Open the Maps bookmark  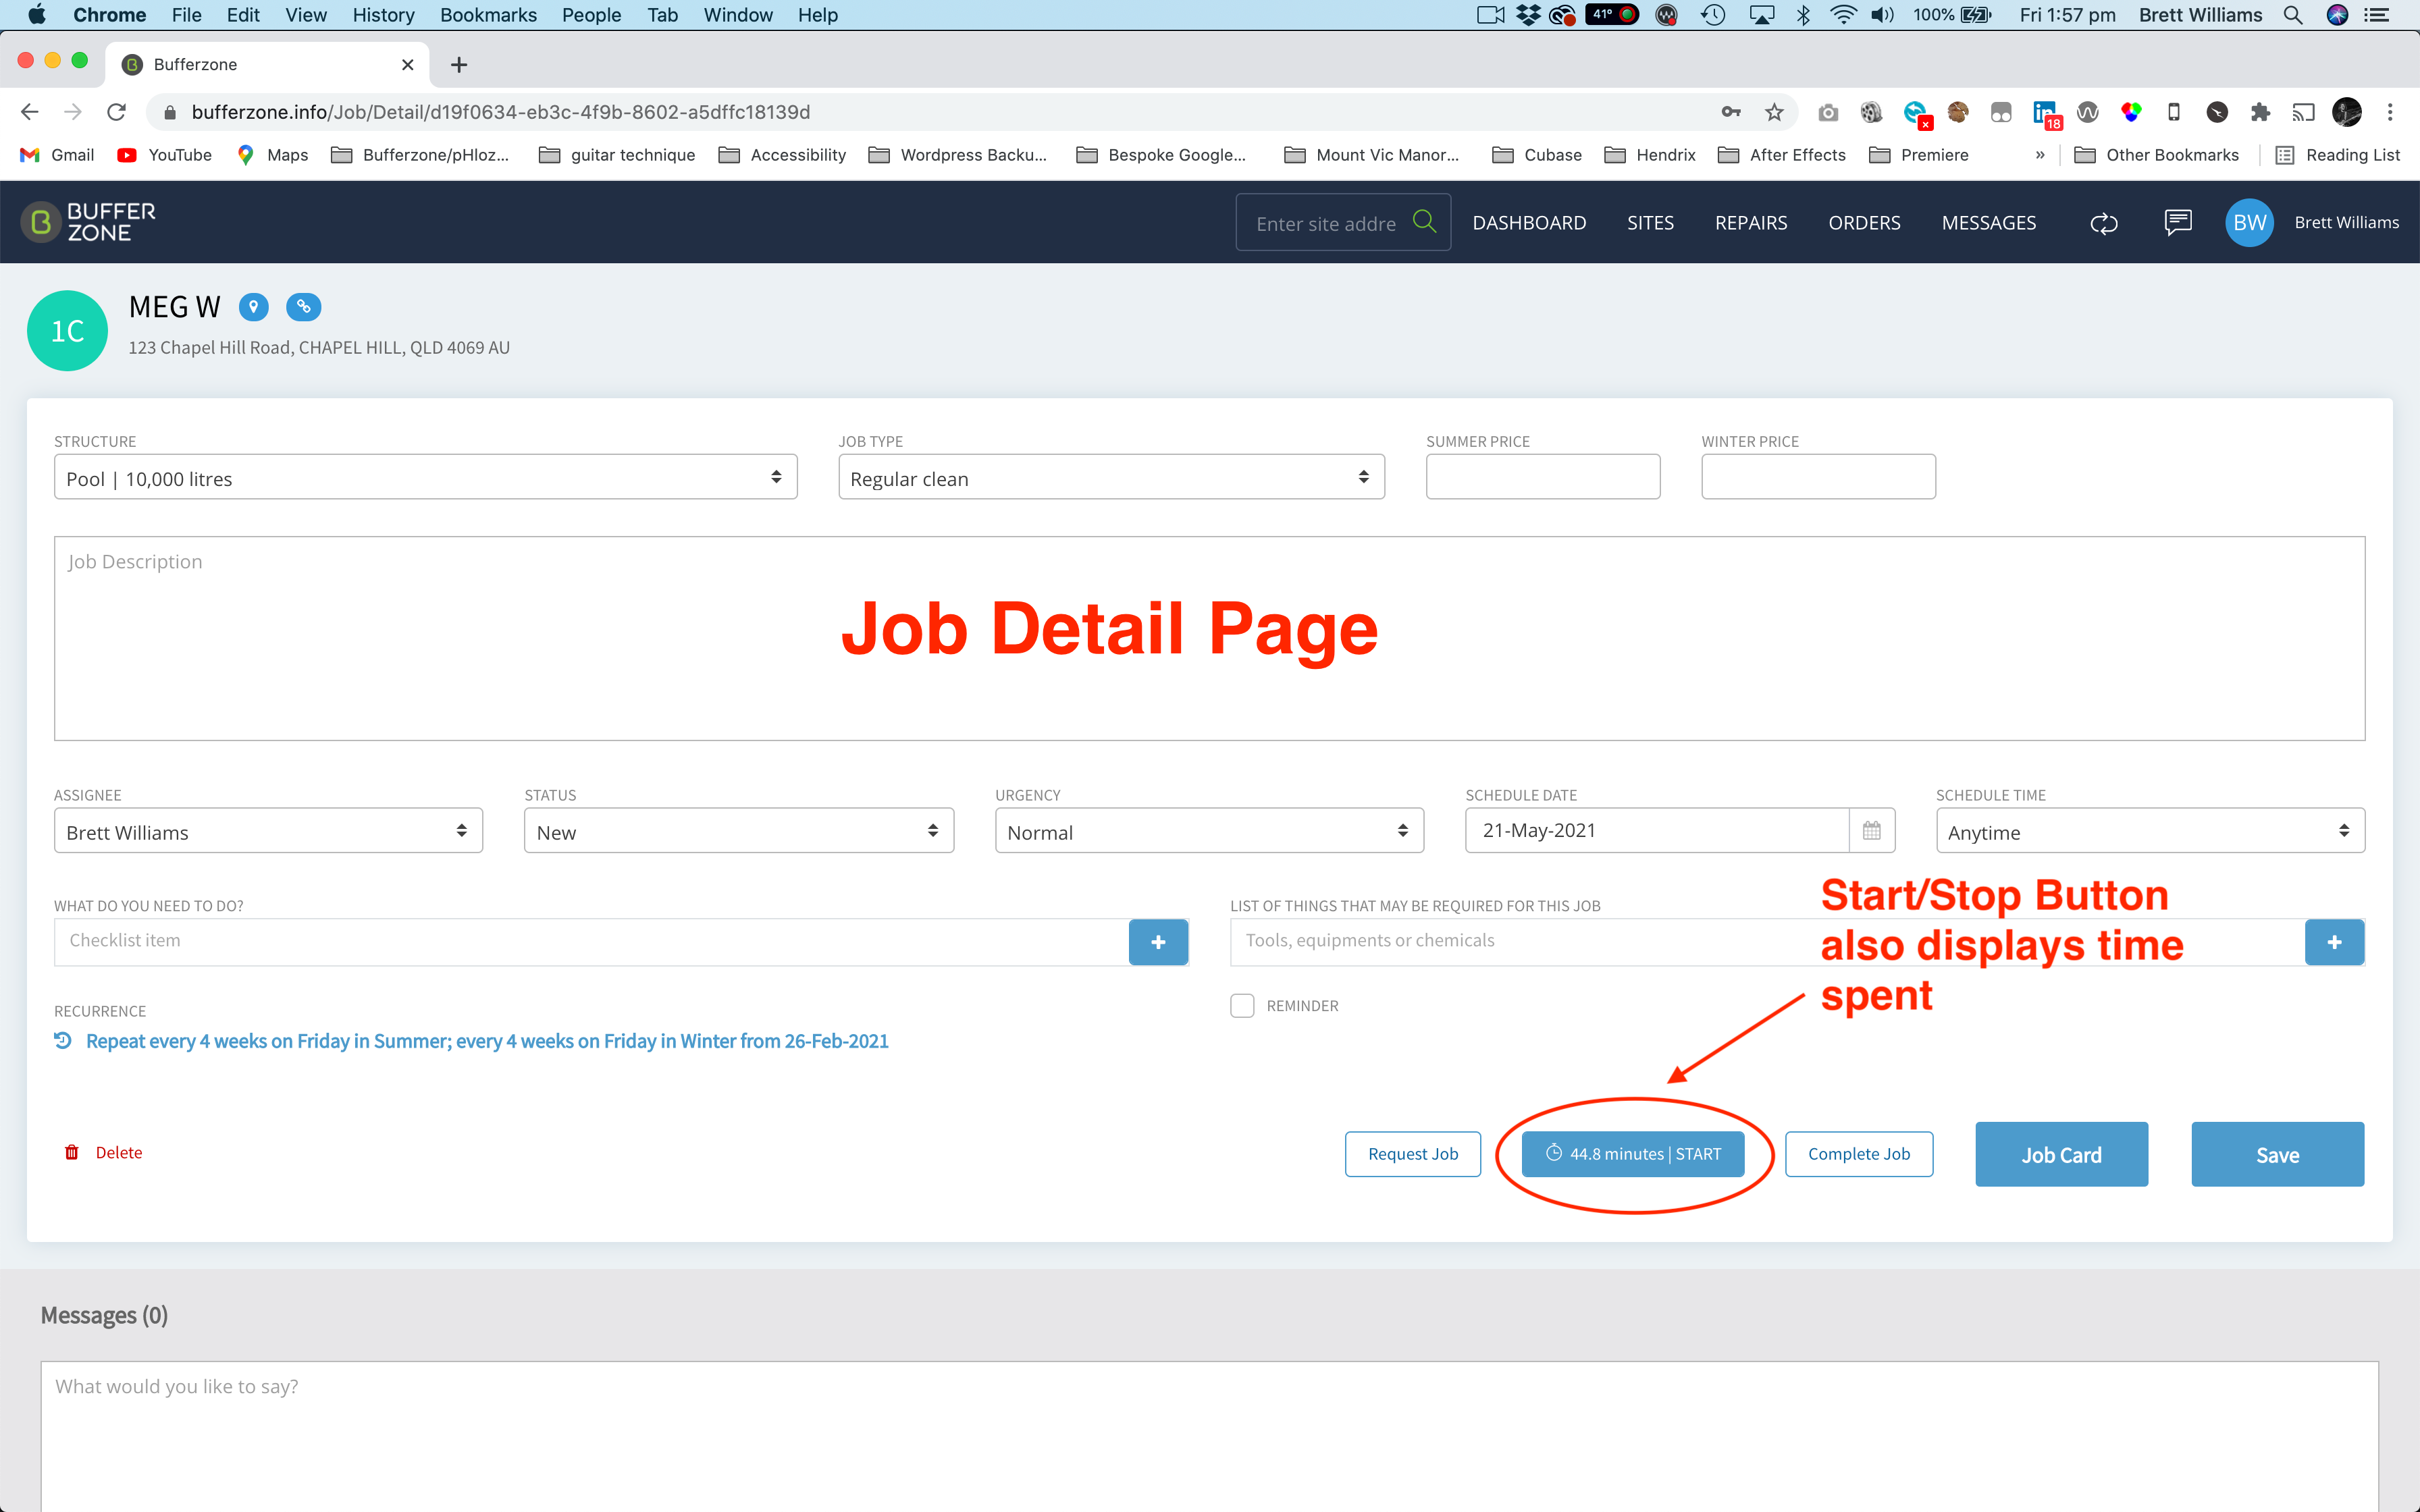(273, 155)
